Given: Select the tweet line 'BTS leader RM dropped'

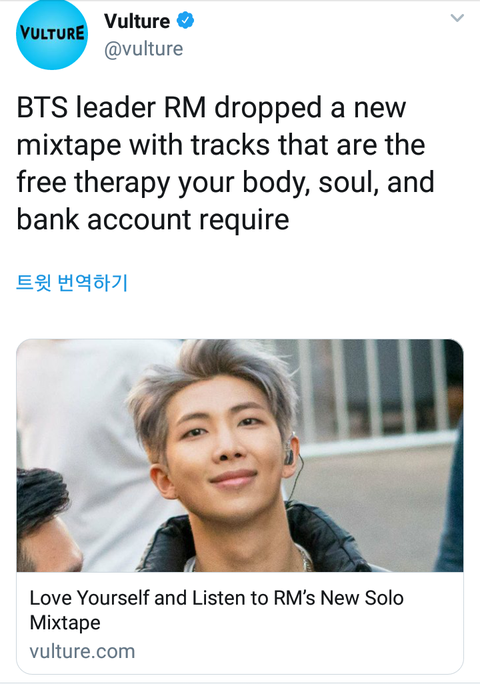Looking at the screenshot, I should click(211, 108).
